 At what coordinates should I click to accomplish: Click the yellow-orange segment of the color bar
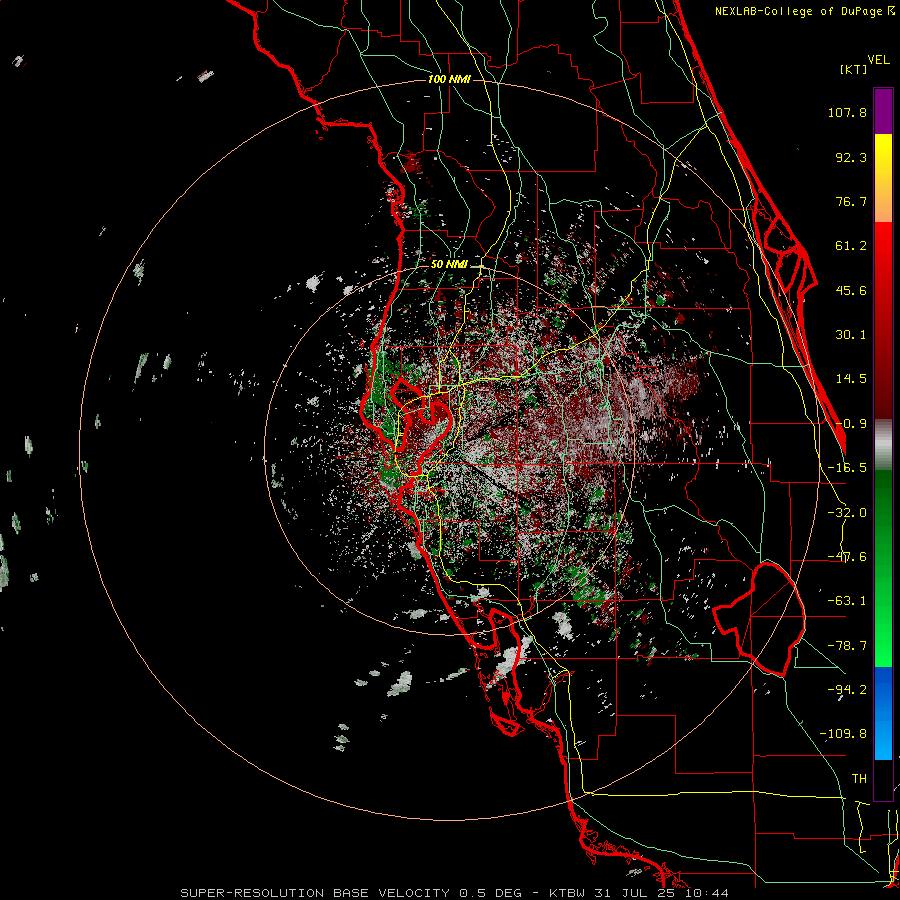coord(883,178)
